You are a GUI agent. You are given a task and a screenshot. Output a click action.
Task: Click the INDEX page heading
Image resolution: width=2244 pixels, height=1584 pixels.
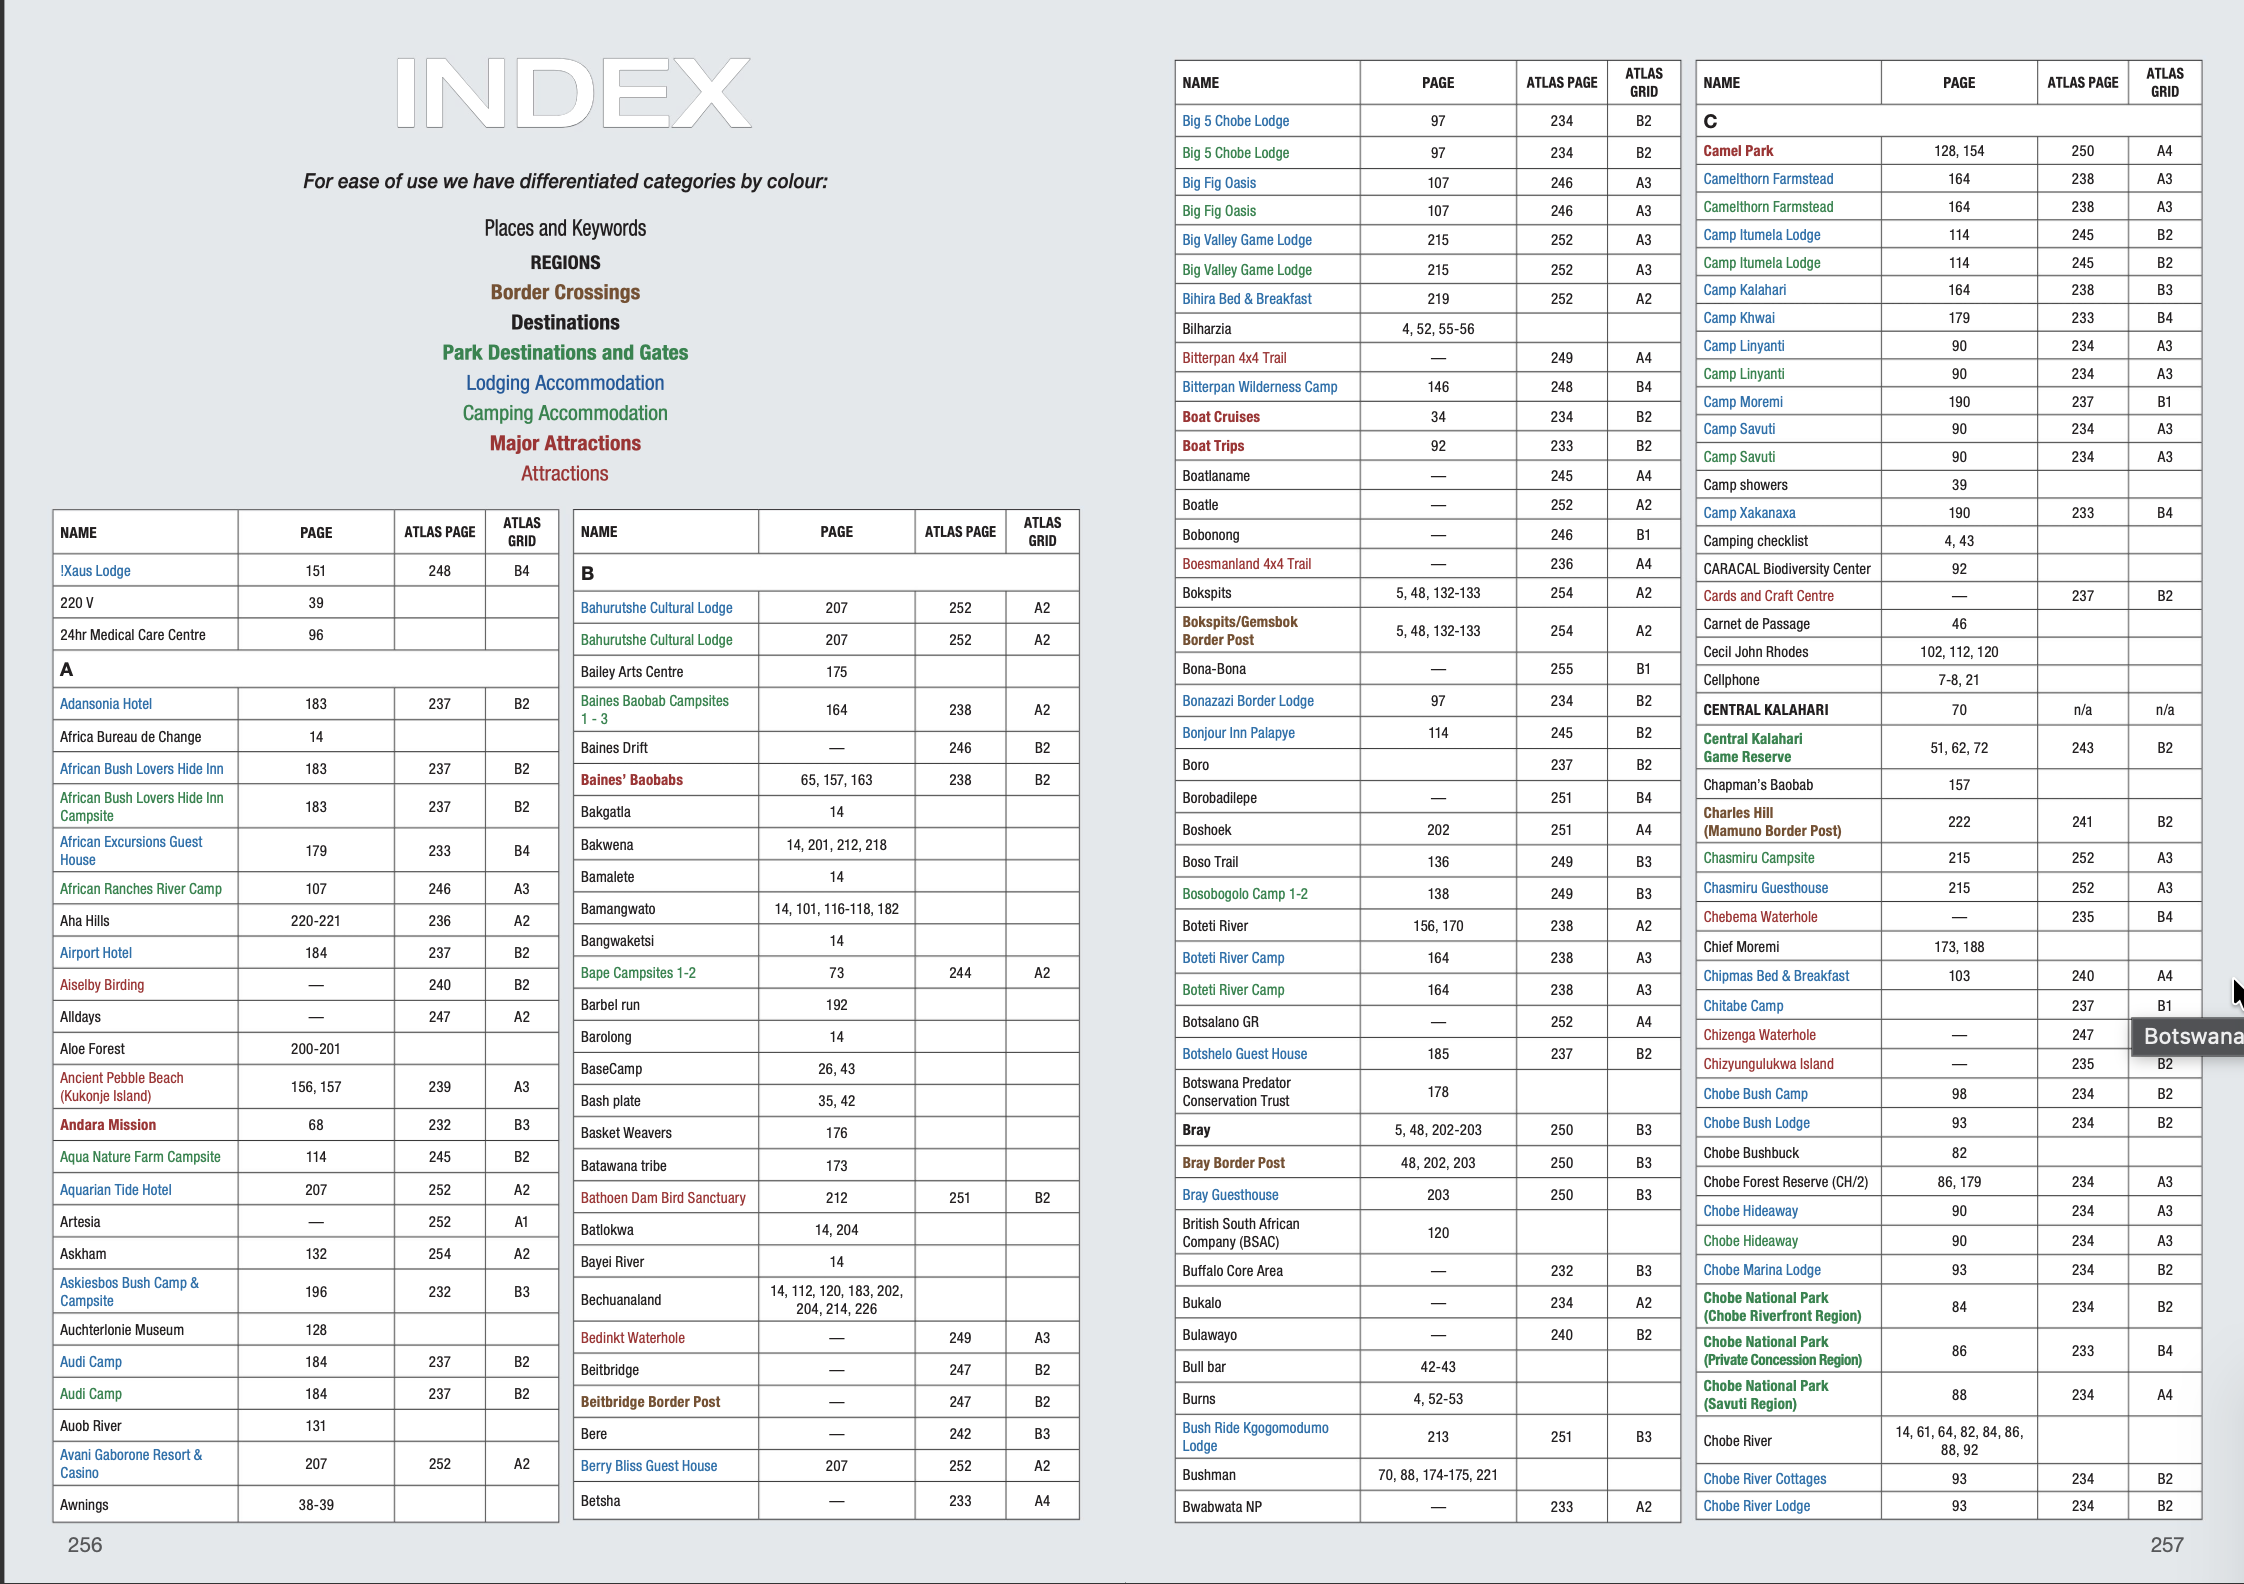573,94
